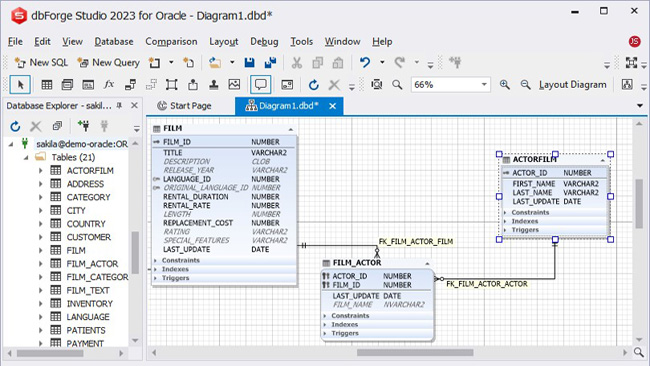The image size is (650, 366).
Task: Click Refresh in Database Explorer
Action: 15,126
